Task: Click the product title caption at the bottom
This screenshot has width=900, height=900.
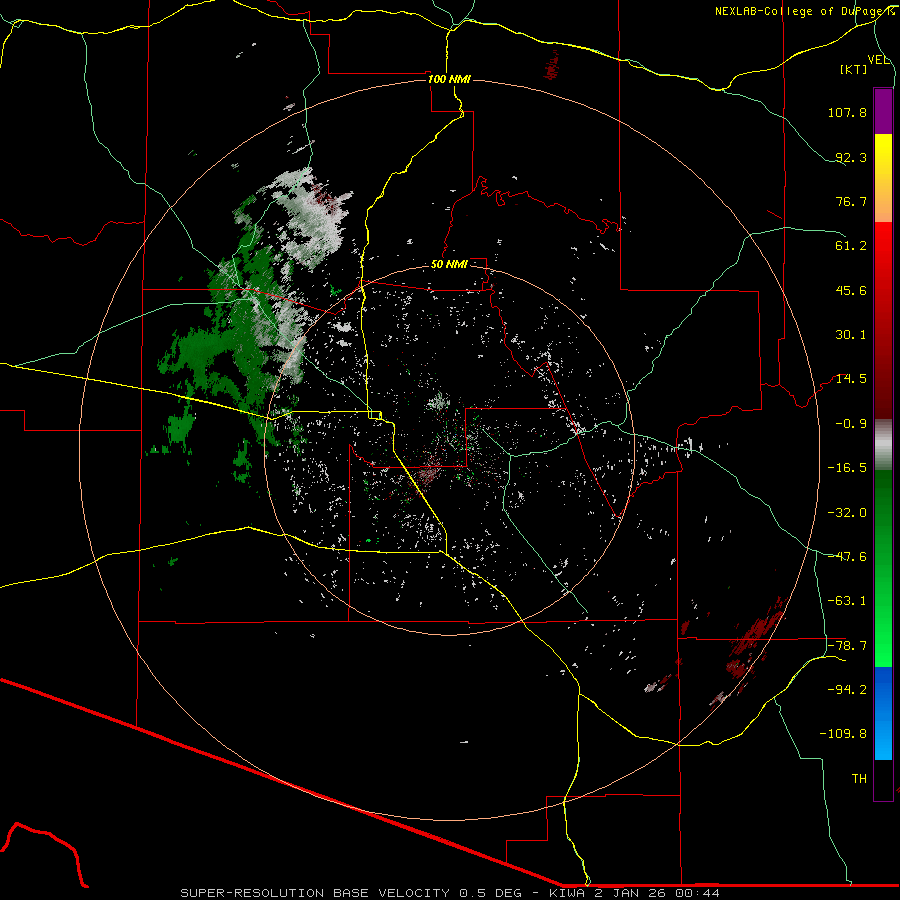Action: (x=449, y=893)
